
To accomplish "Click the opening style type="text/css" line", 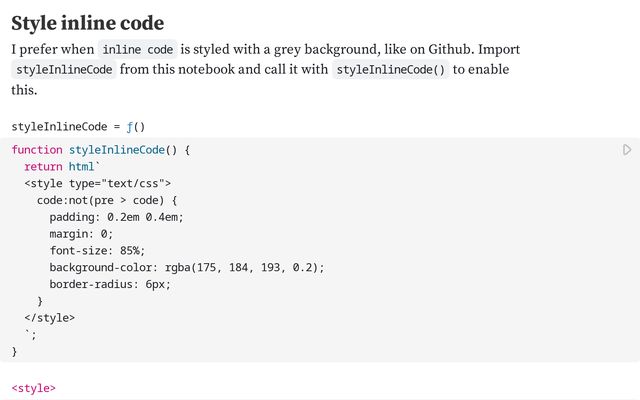I will pos(98,184).
